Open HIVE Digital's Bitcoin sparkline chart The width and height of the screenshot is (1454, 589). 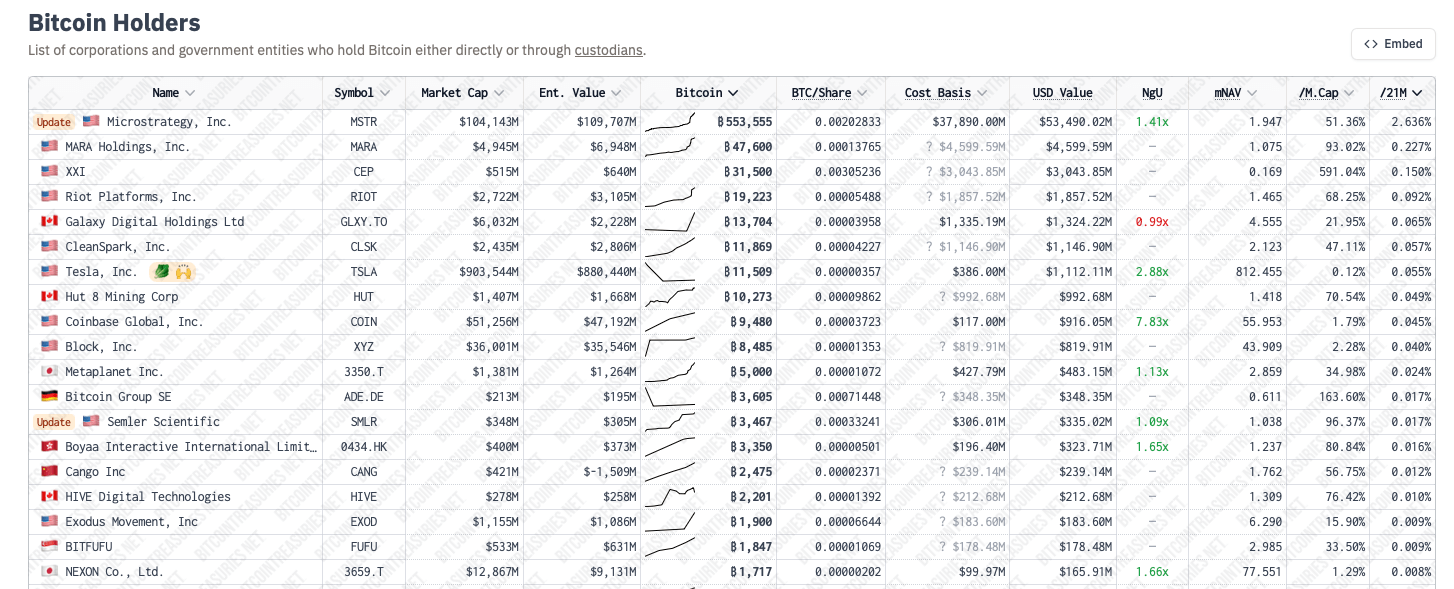coord(670,497)
